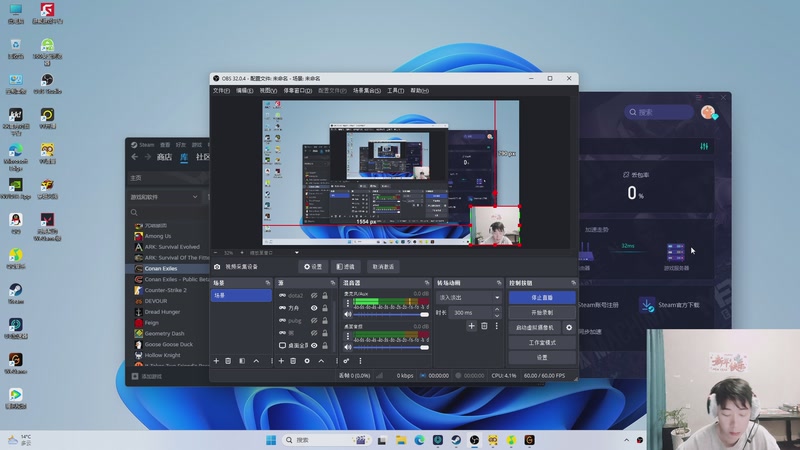Undock the 混音器 panel with its header icon
This screenshot has height=450, width=800.
click(x=427, y=283)
